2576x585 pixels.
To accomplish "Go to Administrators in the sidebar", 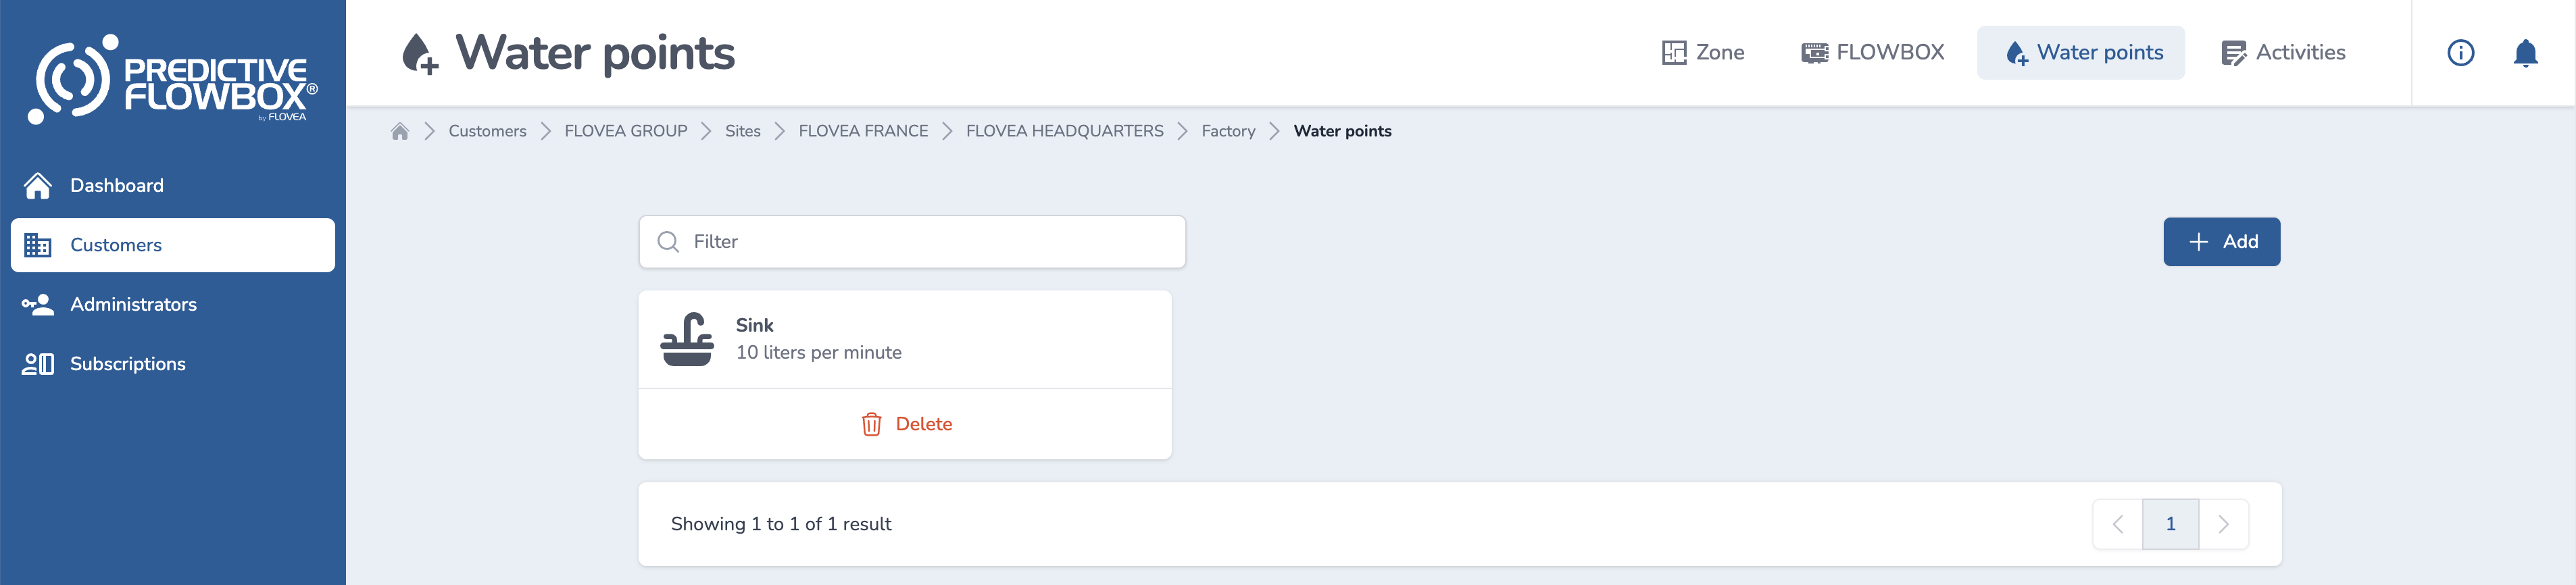I will (133, 304).
